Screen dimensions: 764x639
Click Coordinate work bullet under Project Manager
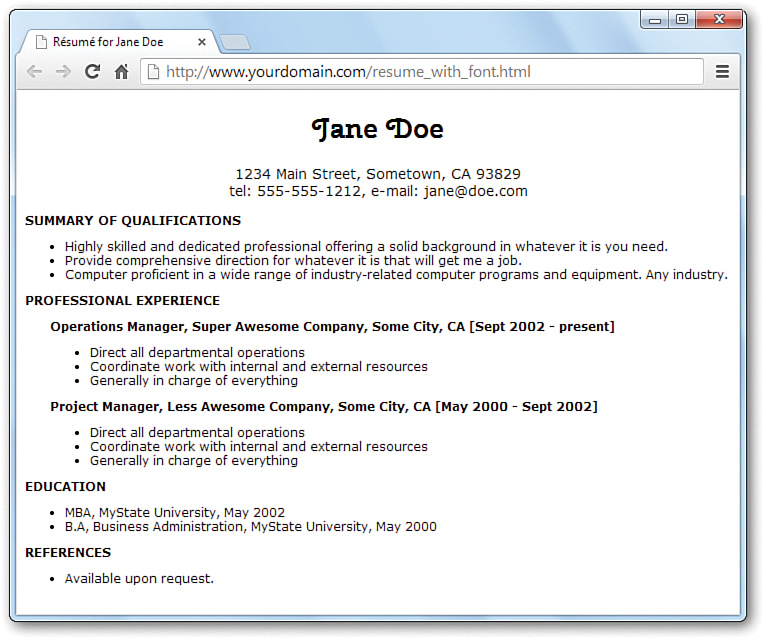[258, 446]
